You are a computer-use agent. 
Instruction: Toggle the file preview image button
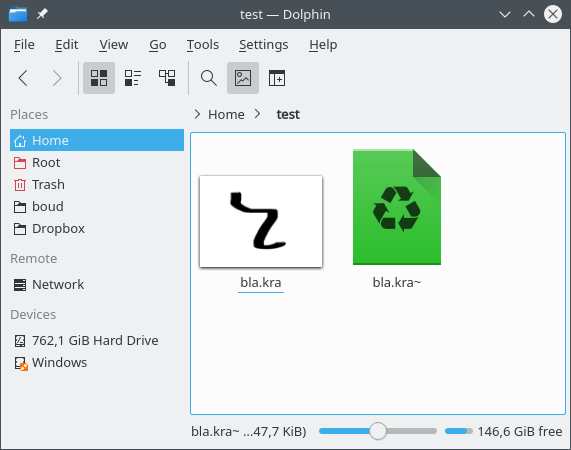pyautogui.click(x=243, y=78)
